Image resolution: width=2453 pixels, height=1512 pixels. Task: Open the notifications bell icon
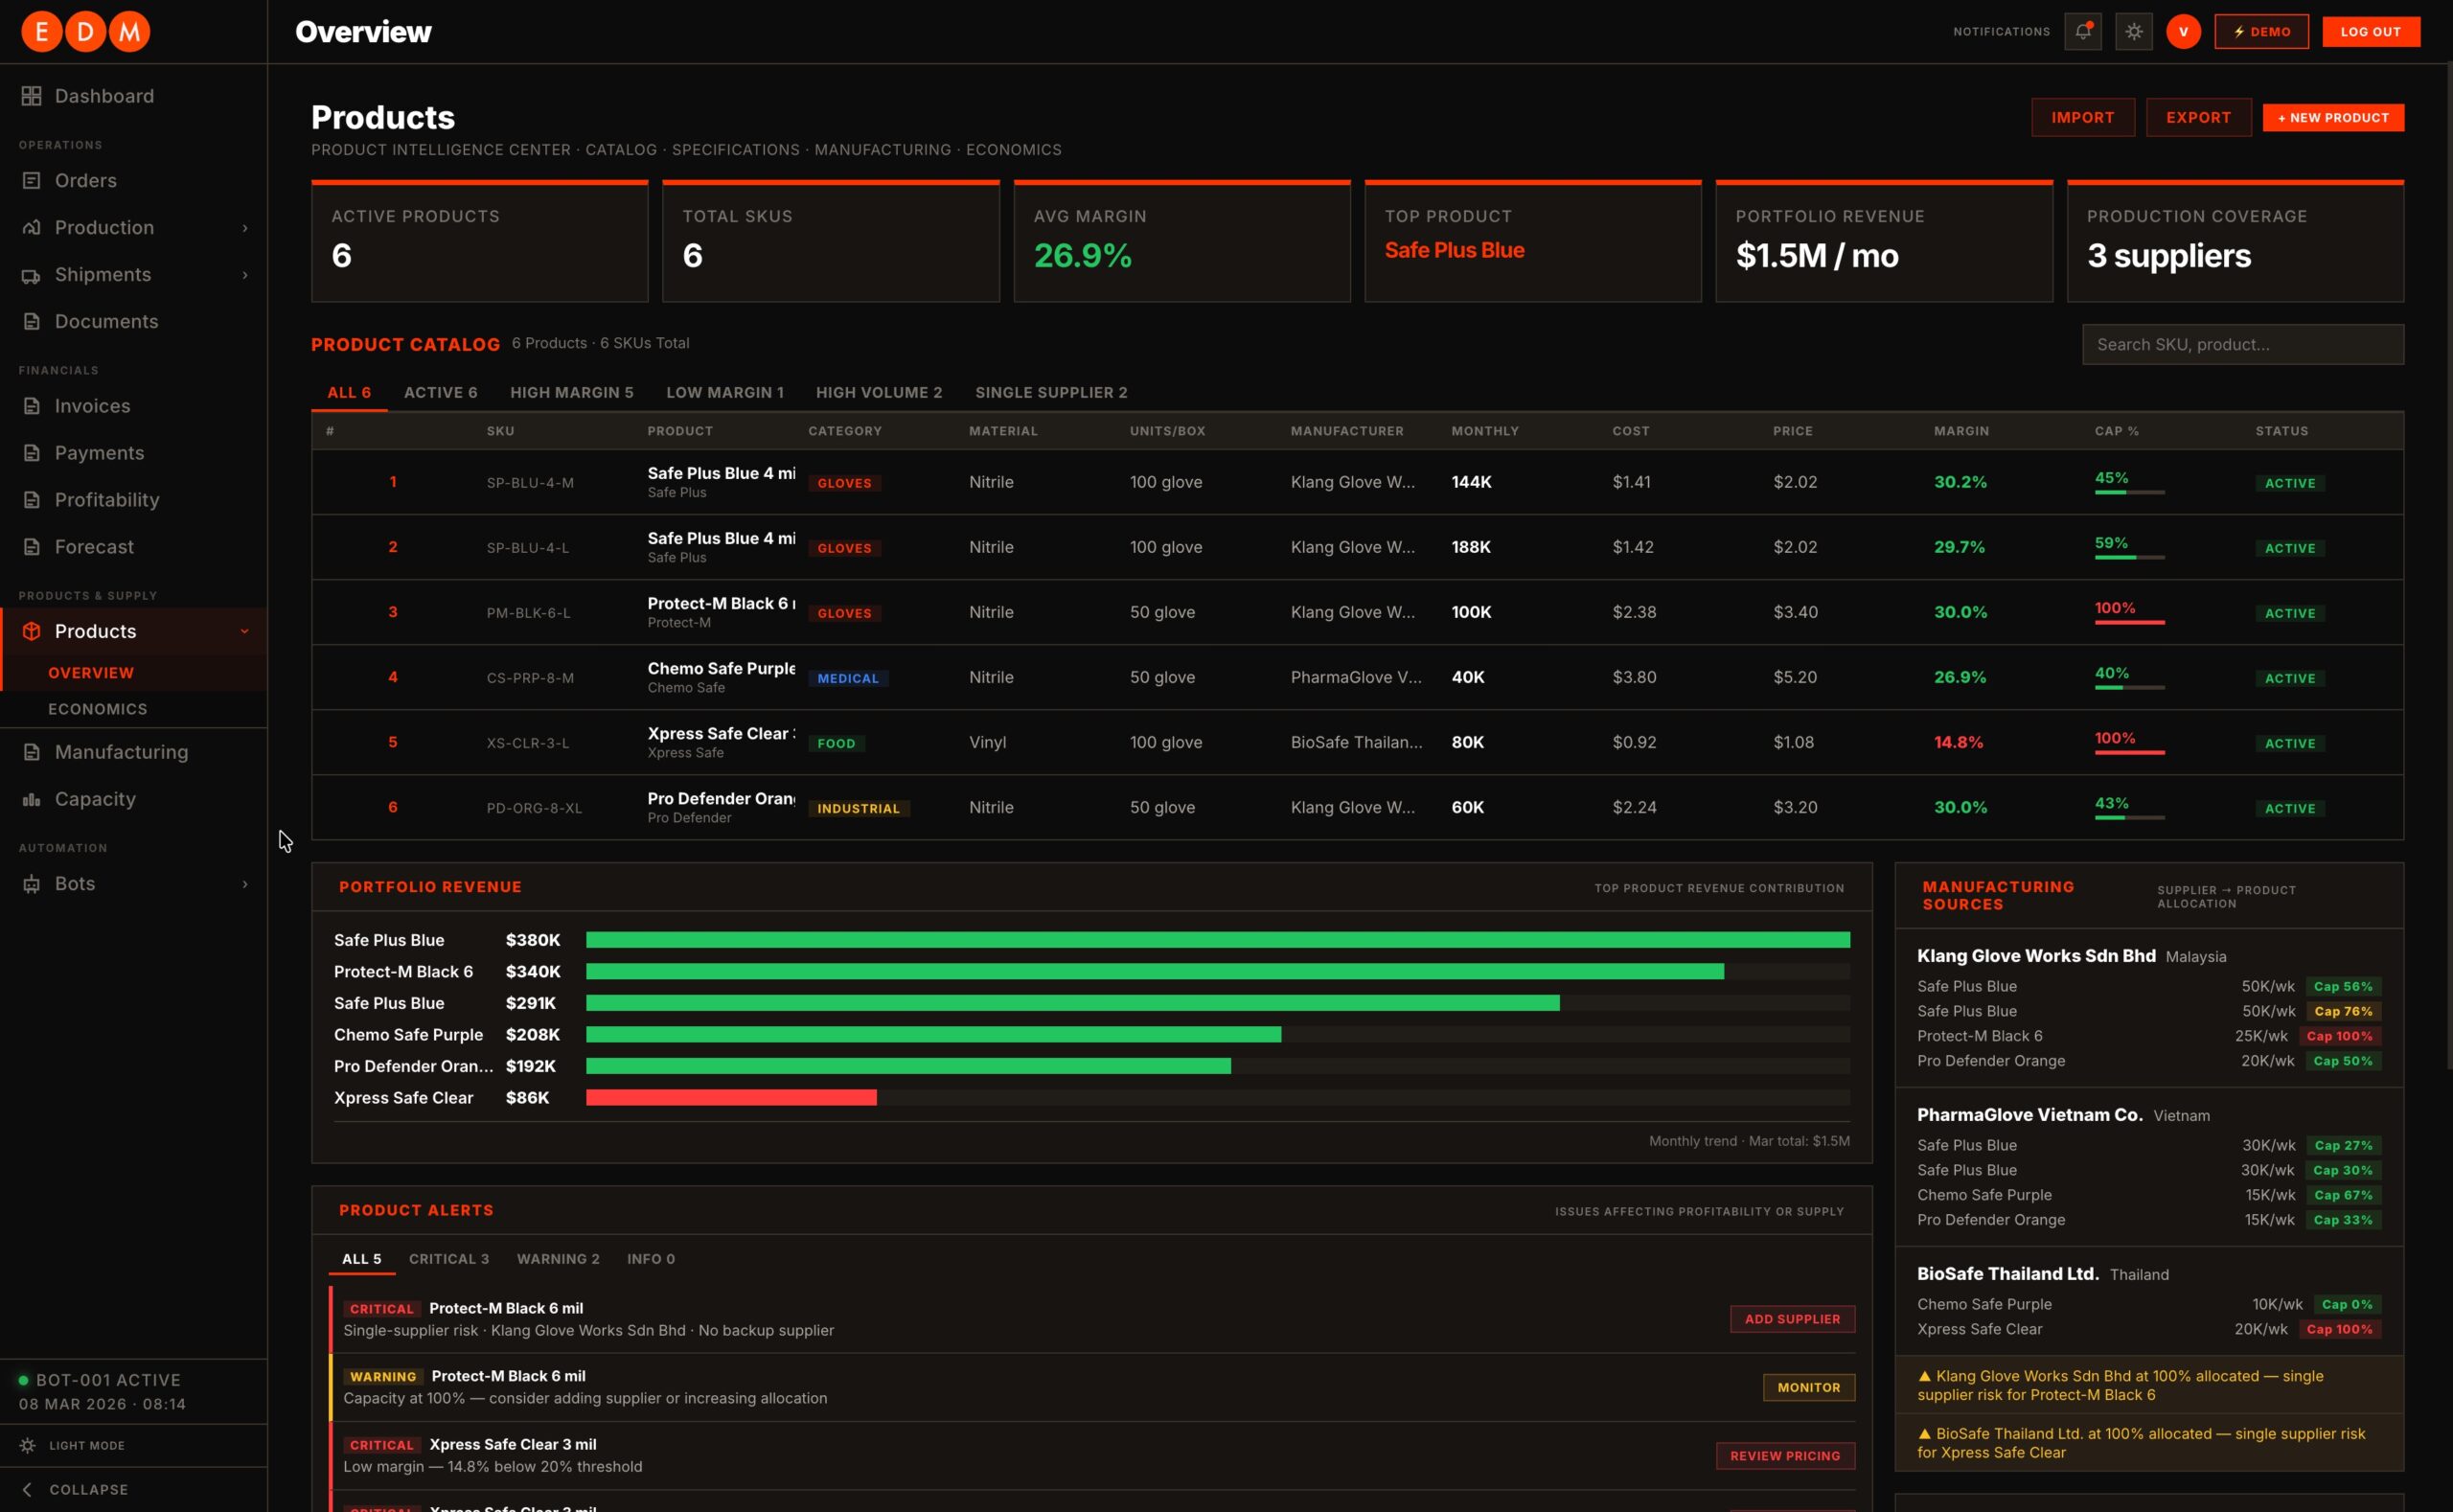pos(2082,31)
